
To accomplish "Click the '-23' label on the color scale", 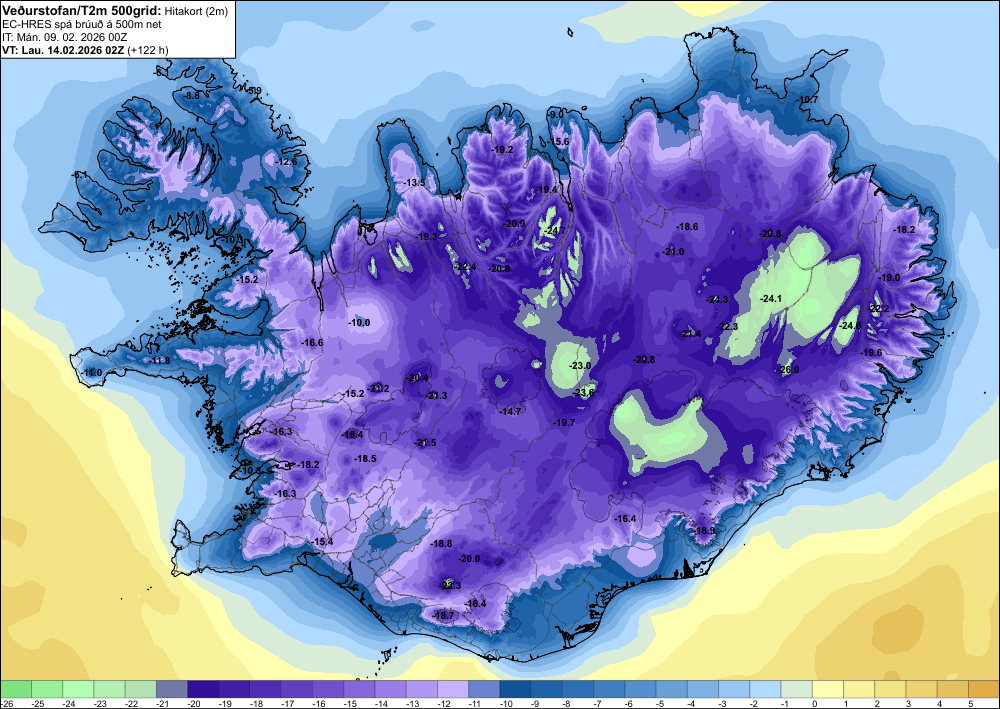I will (x=100, y=703).
